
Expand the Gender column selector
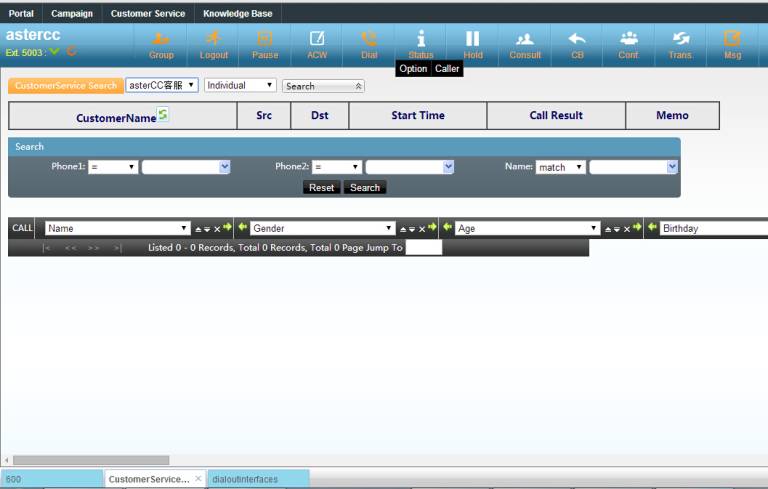pos(322,229)
